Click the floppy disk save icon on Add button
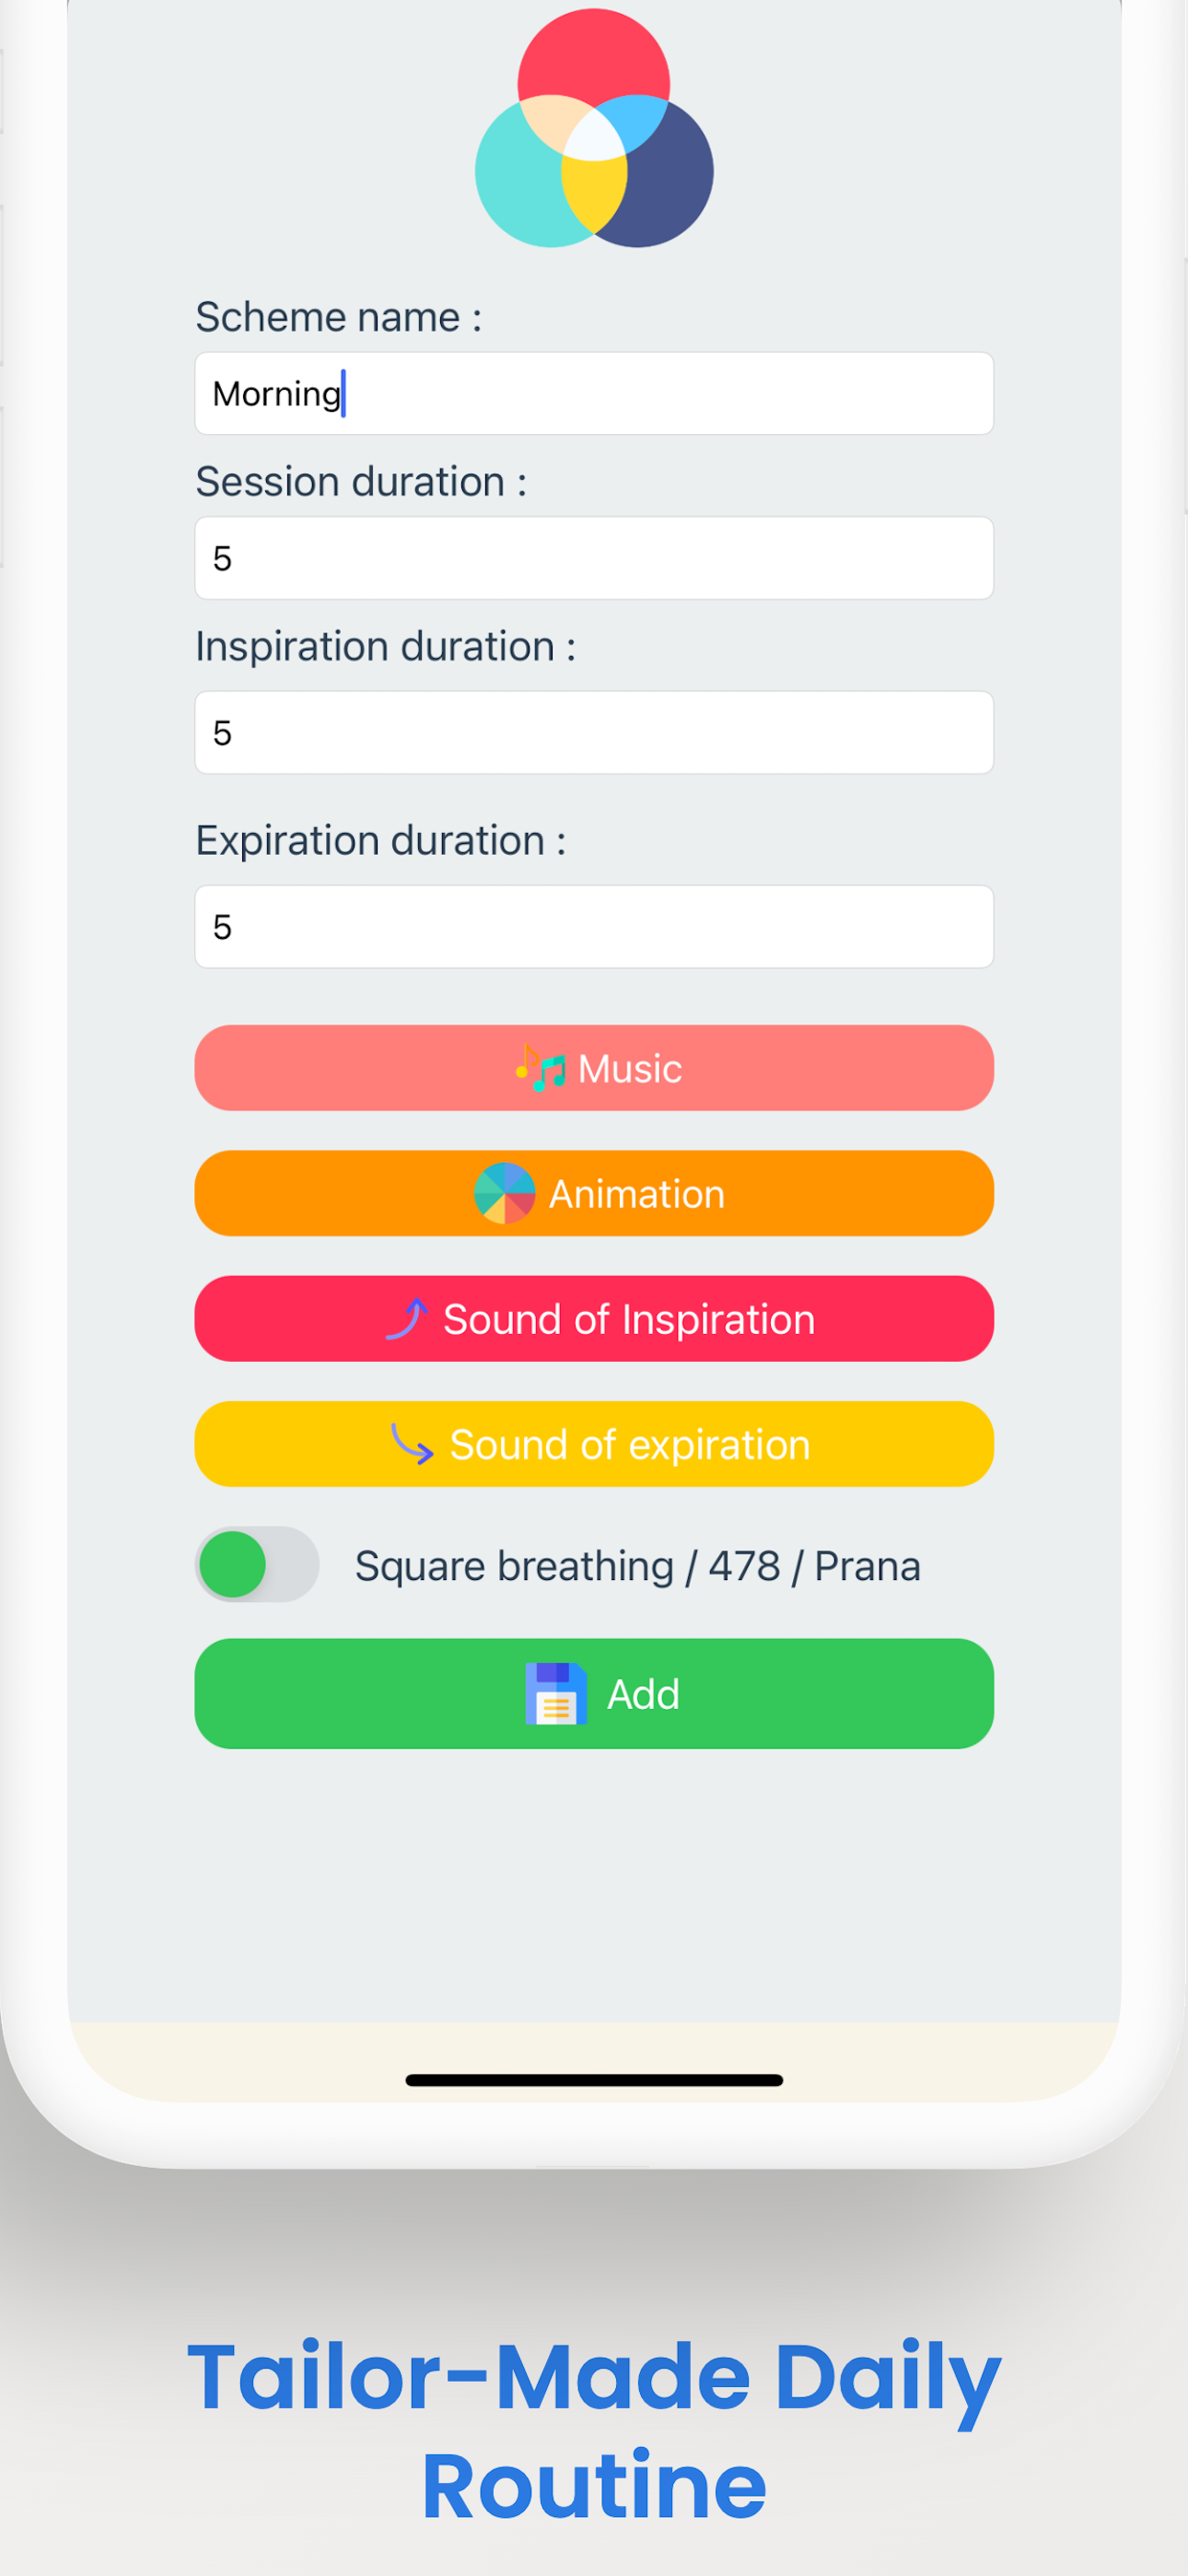This screenshot has width=1188, height=2576. pyautogui.click(x=557, y=1693)
